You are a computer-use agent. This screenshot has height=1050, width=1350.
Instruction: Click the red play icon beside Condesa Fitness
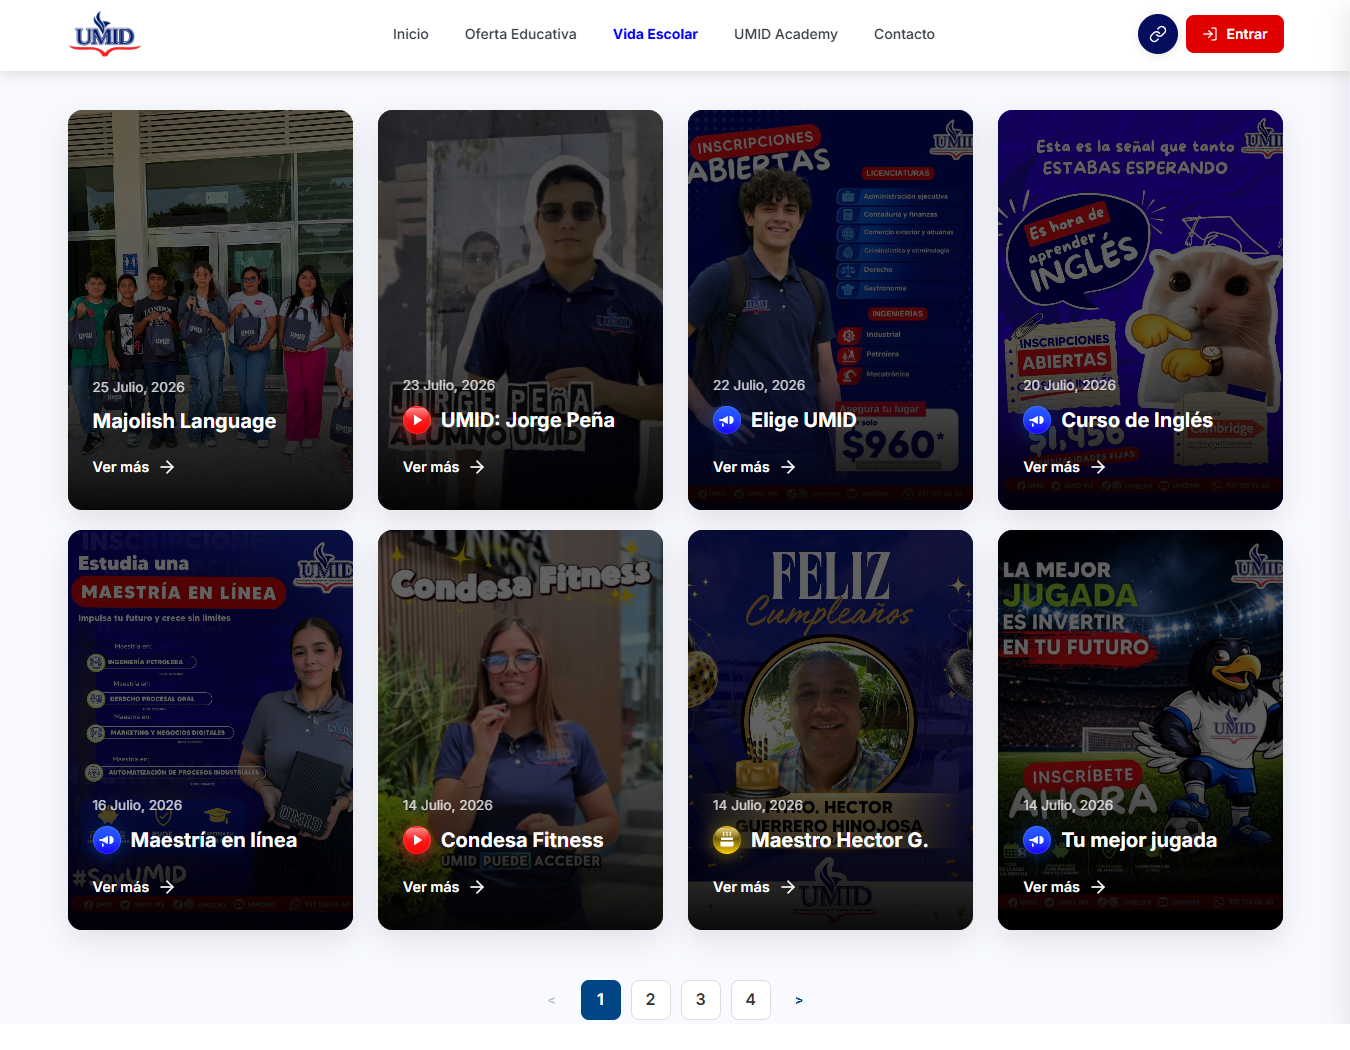[x=417, y=840]
